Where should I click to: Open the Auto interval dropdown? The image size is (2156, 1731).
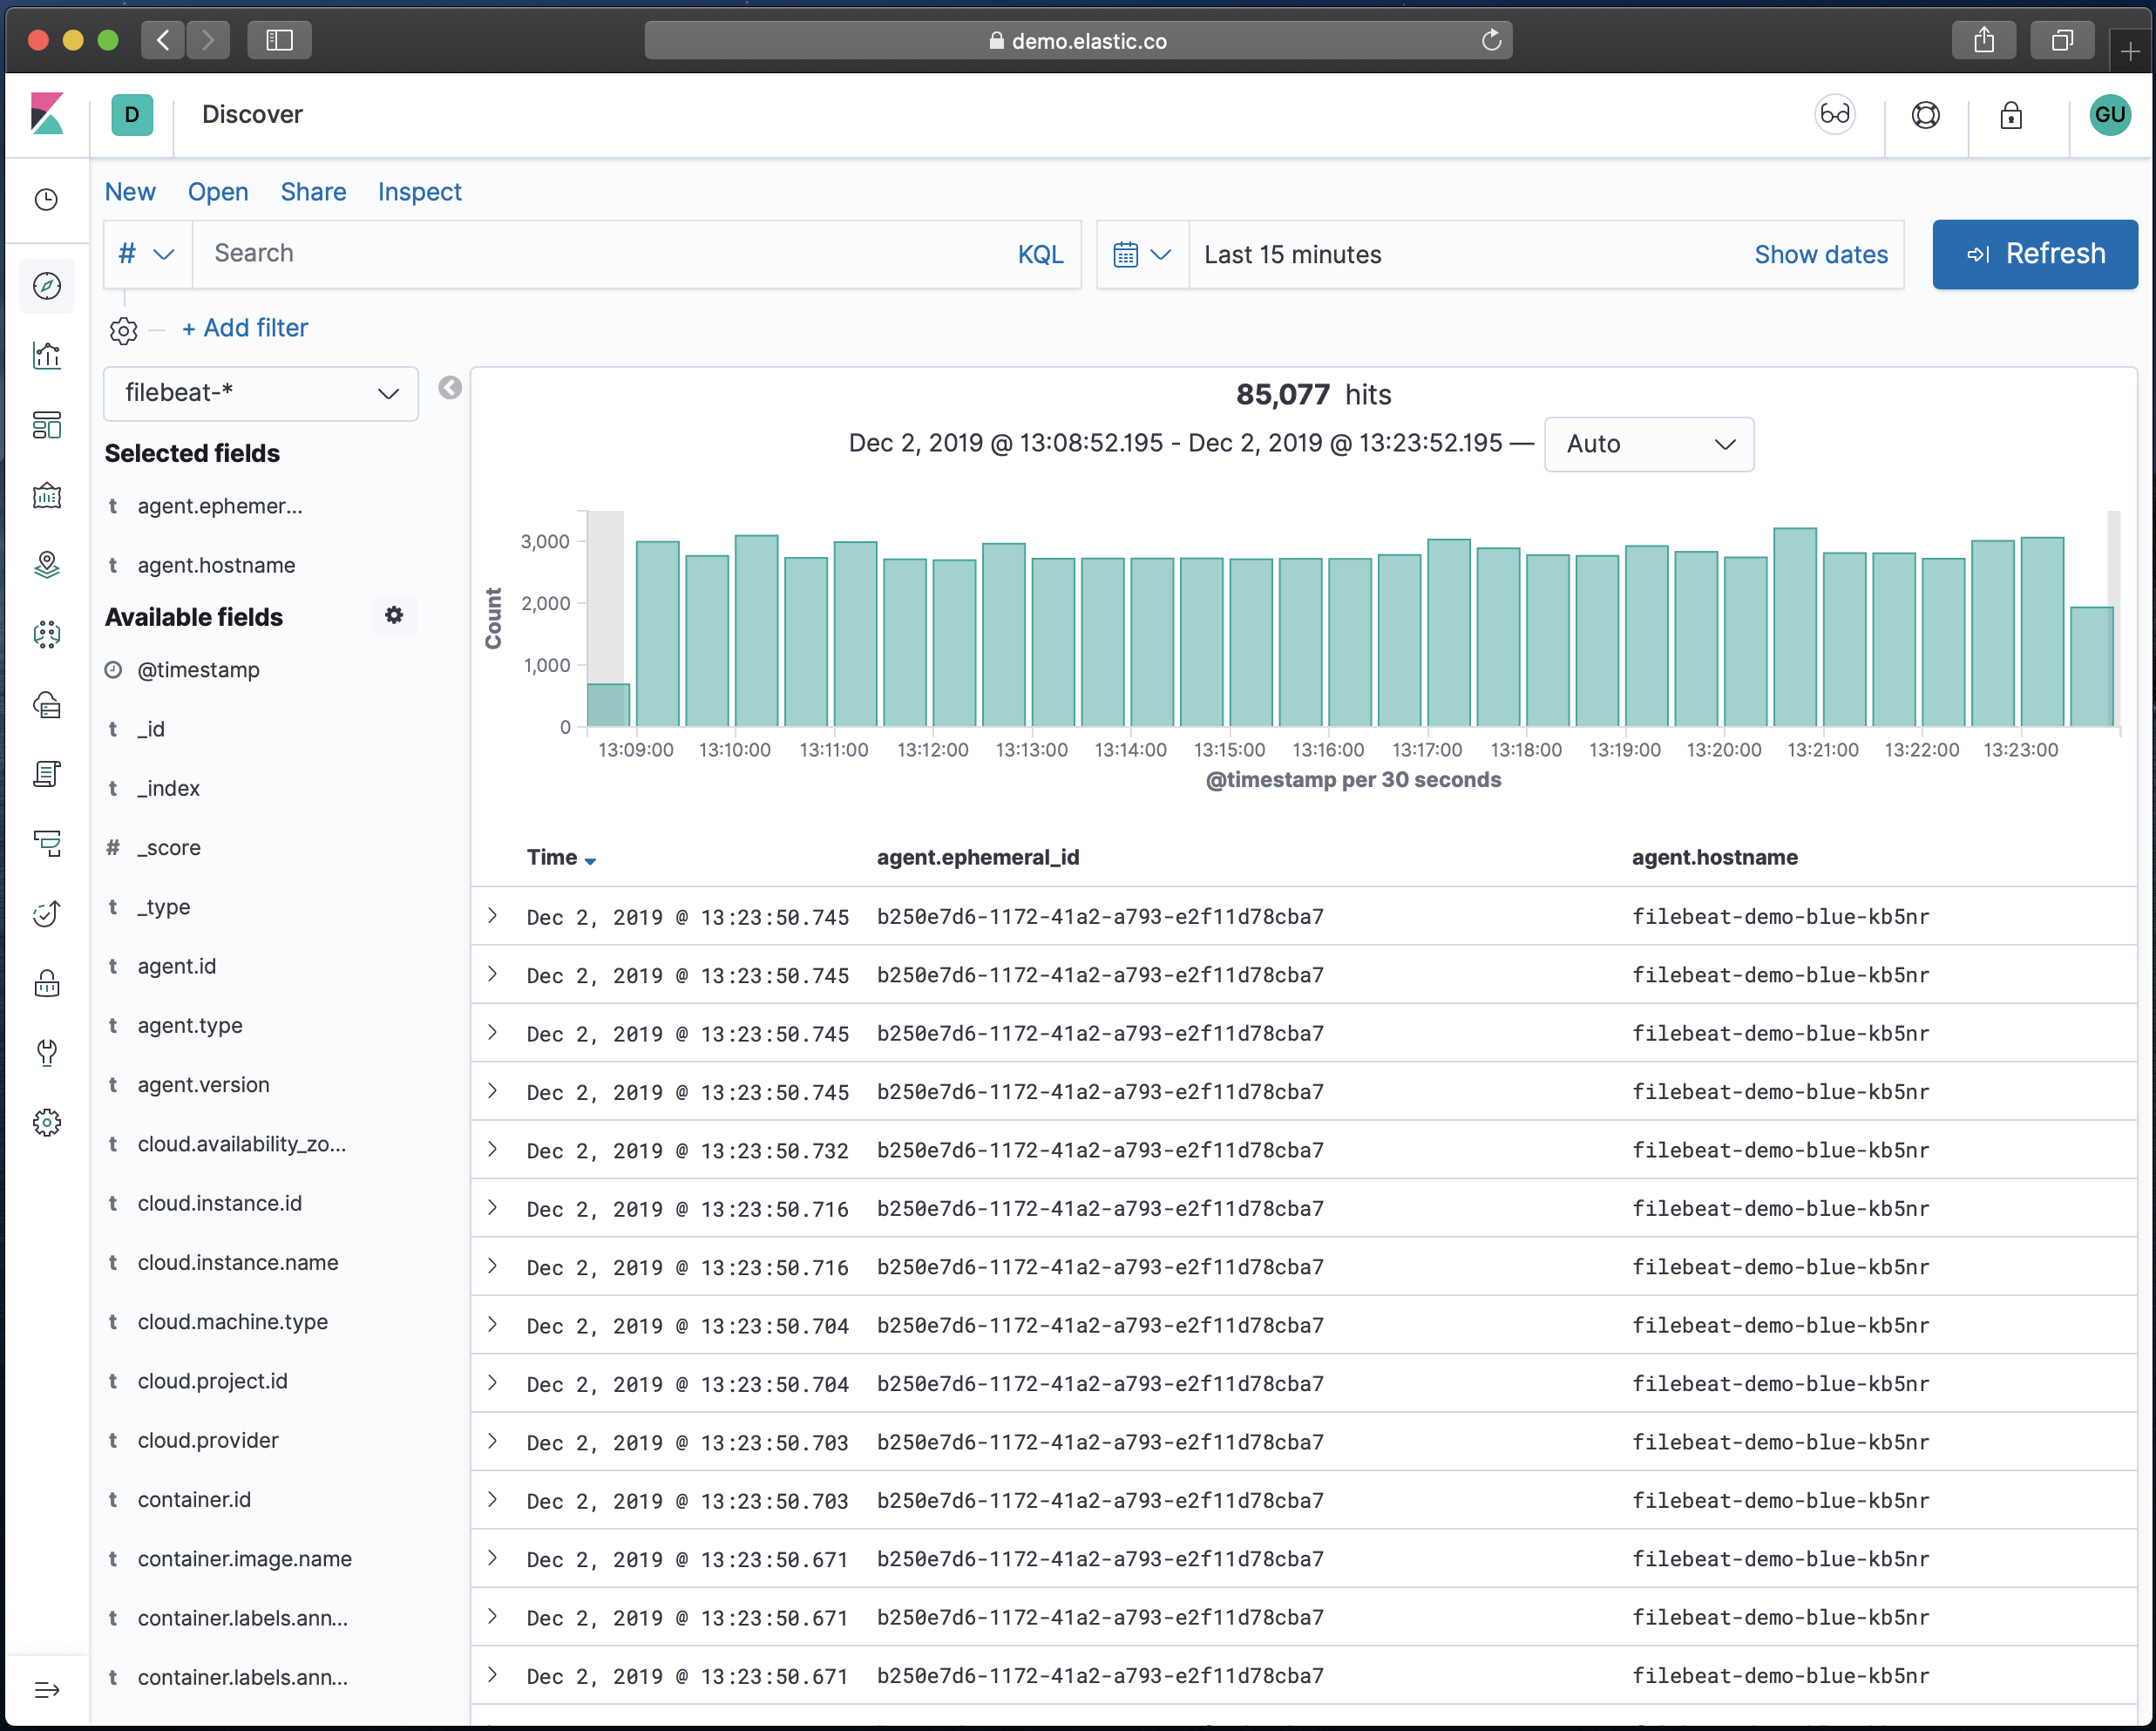(x=1648, y=444)
